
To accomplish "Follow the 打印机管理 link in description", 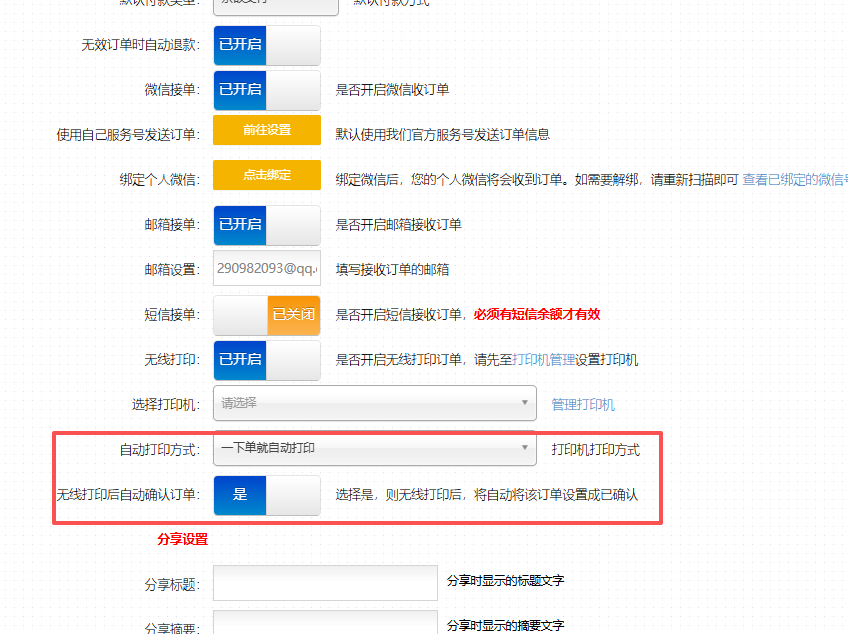I will point(543,360).
